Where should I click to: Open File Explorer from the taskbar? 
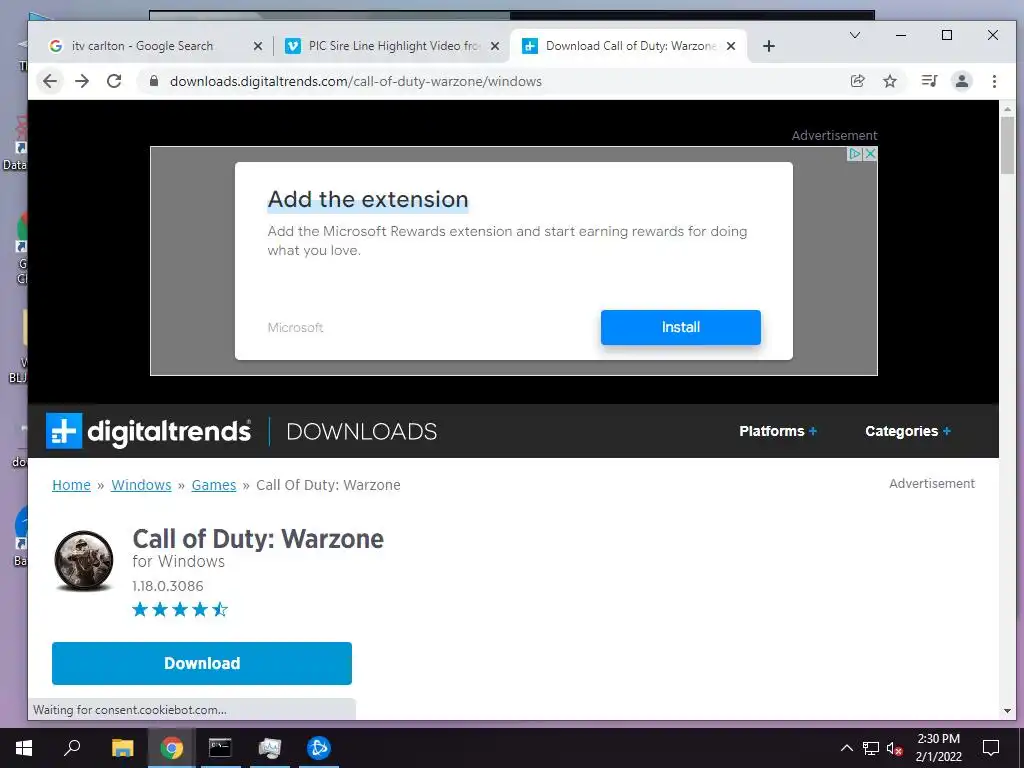(122, 748)
